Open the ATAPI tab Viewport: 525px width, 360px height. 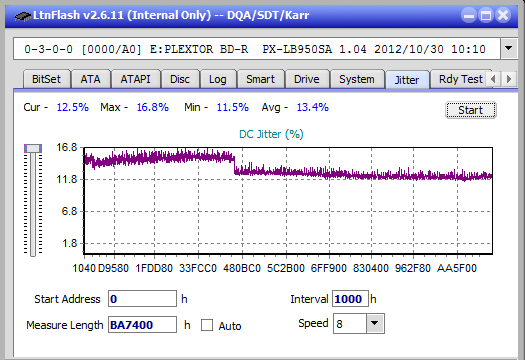point(135,79)
